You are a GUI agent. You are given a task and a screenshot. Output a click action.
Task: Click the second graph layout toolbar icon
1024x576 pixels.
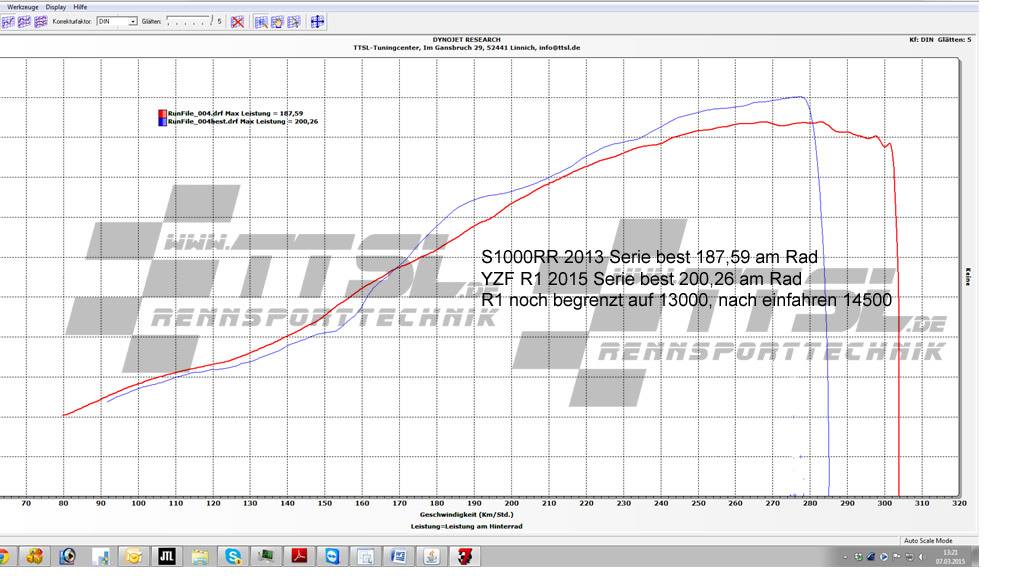coord(22,21)
